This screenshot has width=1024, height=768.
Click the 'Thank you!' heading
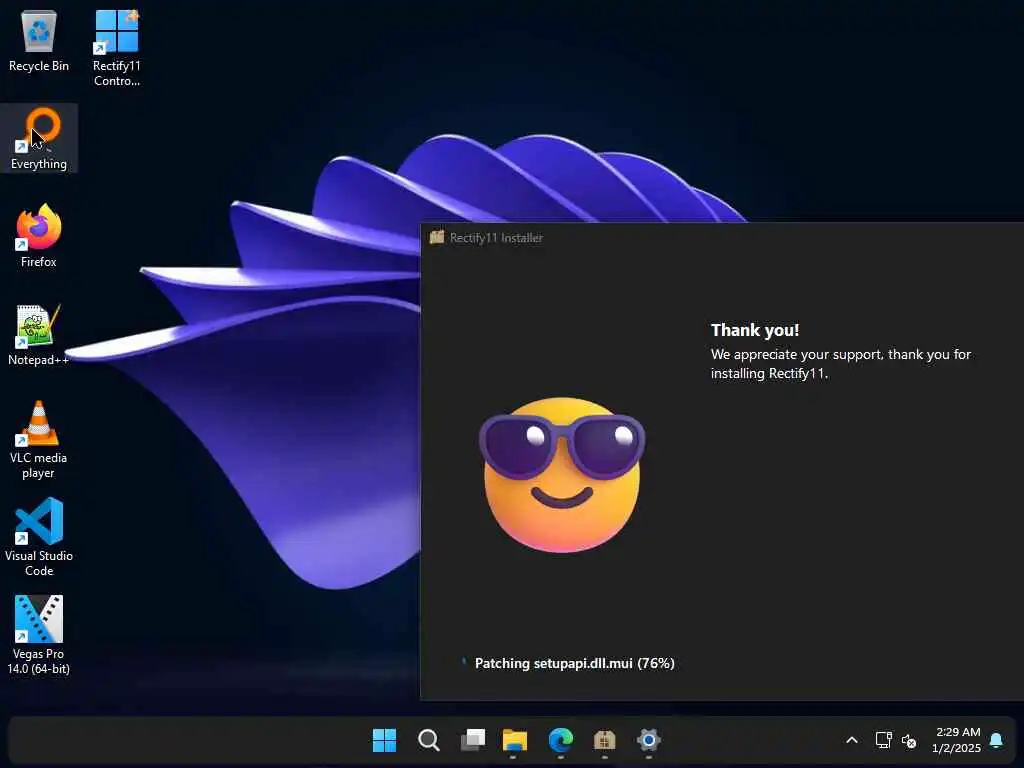pos(755,330)
